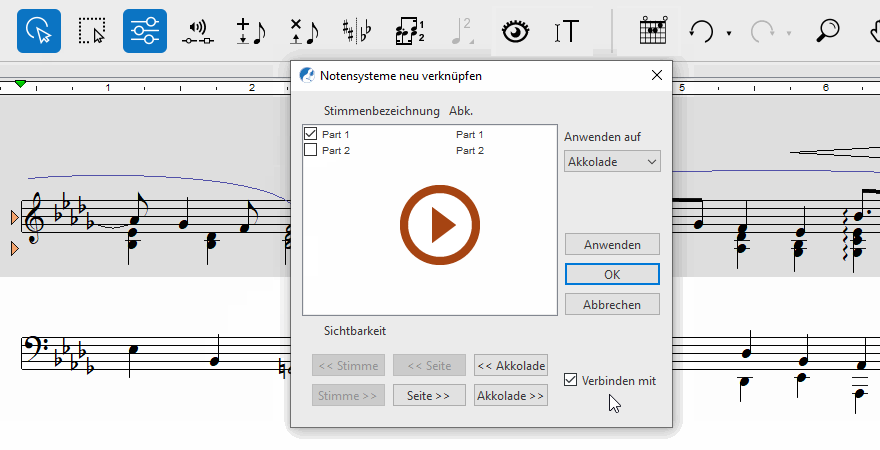Select the pointer selection tool
The height and width of the screenshot is (450, 880).
(39, 31)
